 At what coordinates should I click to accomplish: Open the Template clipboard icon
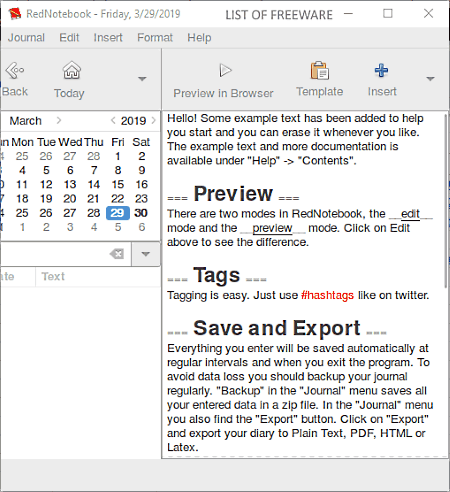320,70
